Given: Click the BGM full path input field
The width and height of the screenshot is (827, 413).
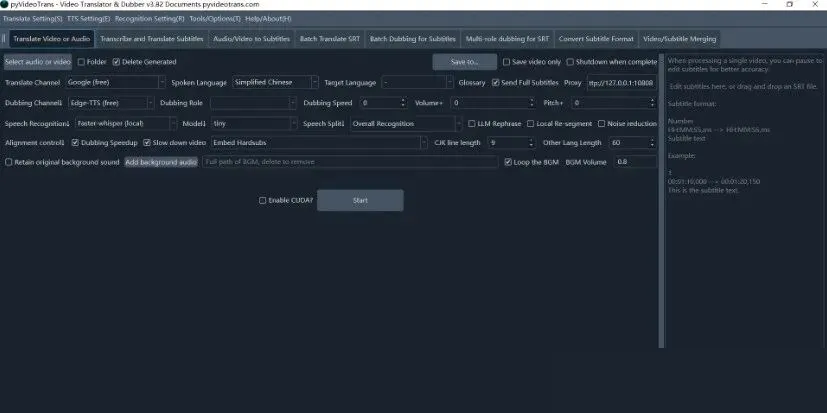Looking at the screenshot, I should click(350, 162).
